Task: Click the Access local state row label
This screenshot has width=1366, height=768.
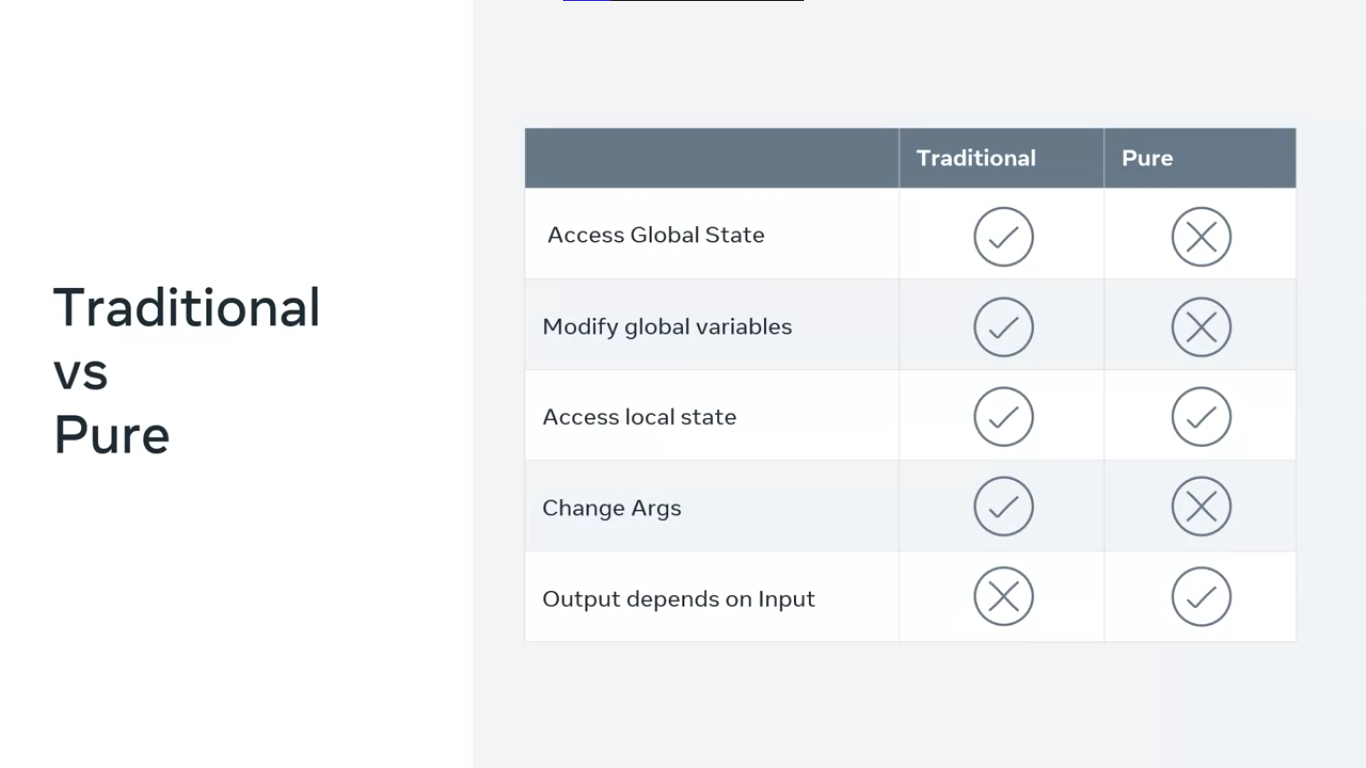Action: 639,417
